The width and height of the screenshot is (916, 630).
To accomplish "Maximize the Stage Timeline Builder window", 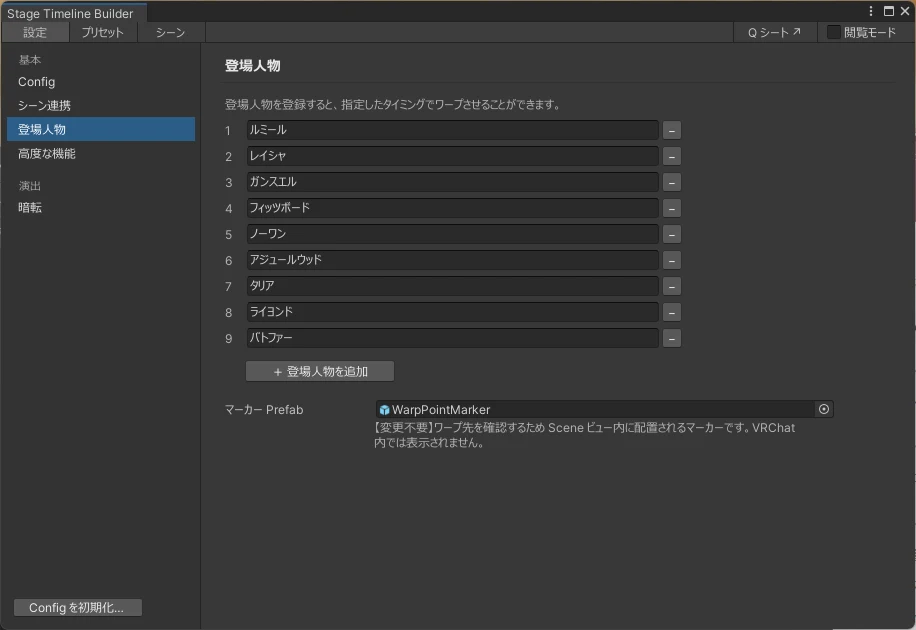I will coord(889,11).
